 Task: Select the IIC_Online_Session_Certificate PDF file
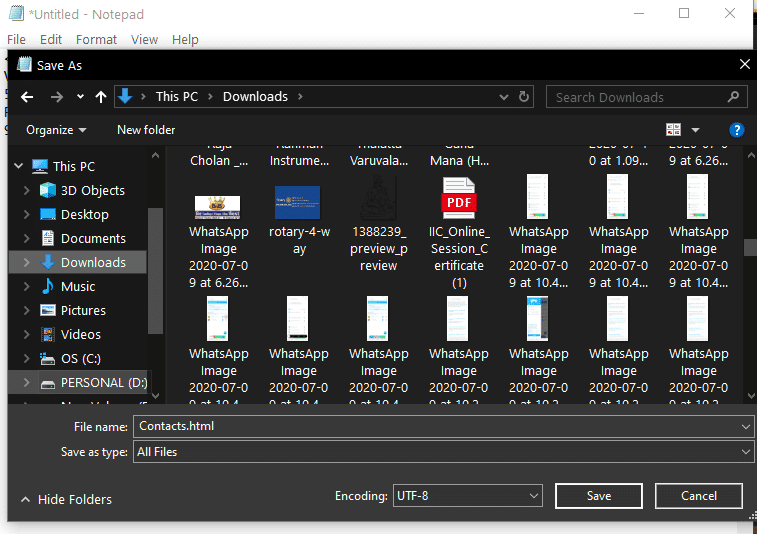459,232
